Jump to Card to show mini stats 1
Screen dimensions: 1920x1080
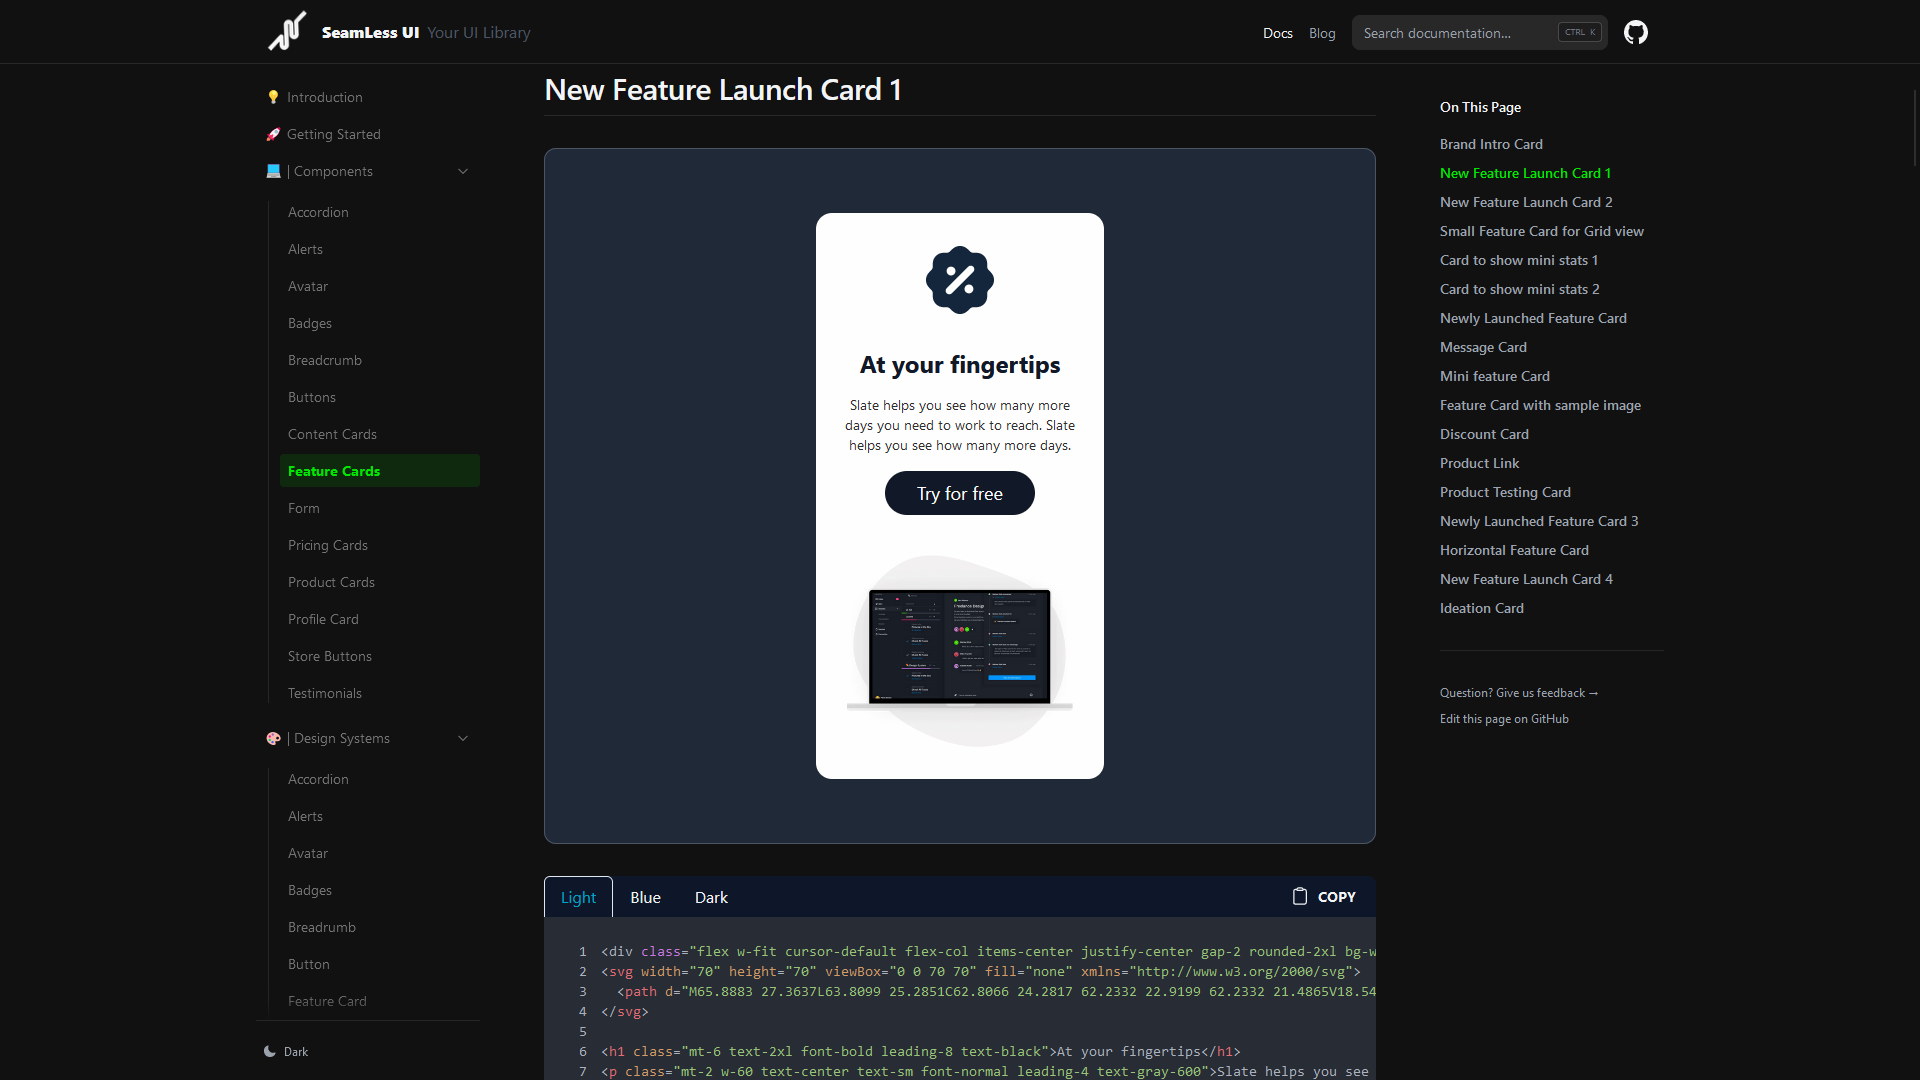(1519, 260)
